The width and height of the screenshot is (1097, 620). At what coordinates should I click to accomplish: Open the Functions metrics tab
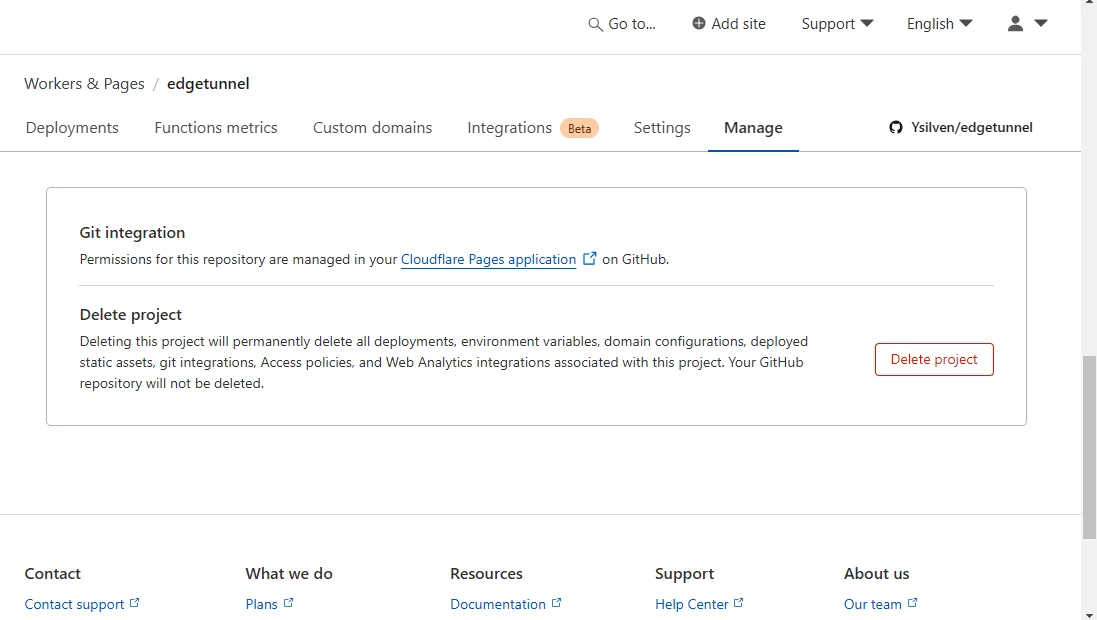coord(215,128)
